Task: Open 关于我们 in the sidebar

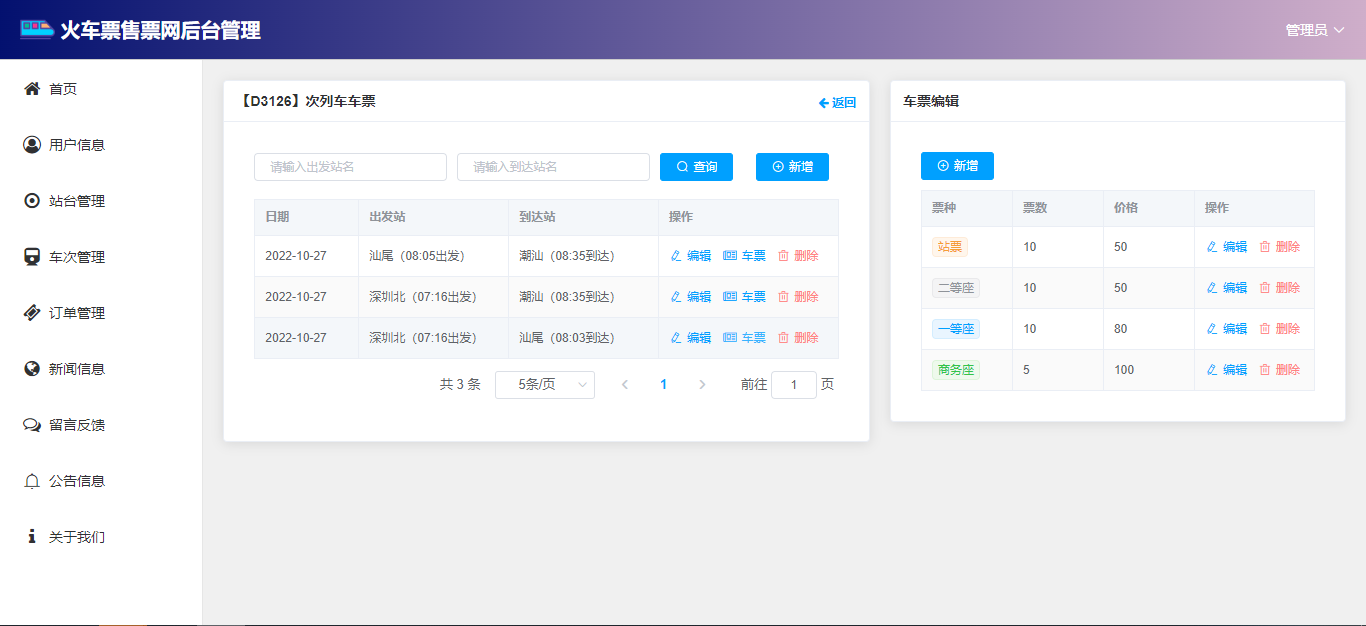Action: [x=77, y=537]
